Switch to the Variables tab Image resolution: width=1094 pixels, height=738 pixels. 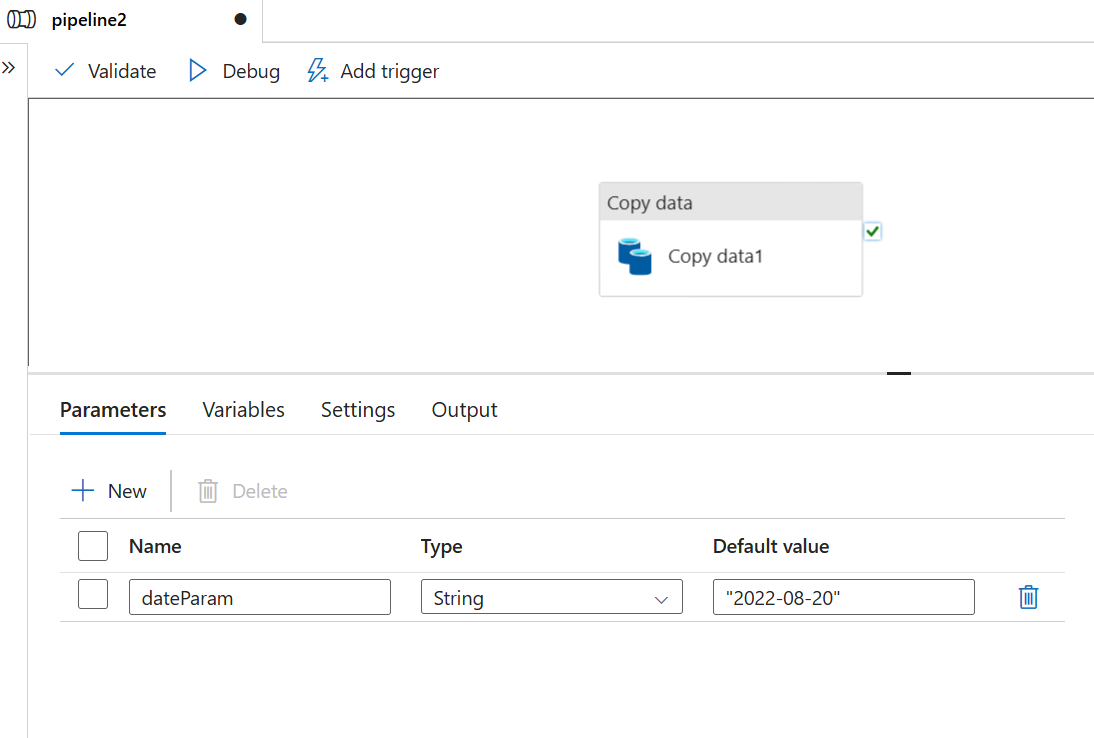pos(243,409)
